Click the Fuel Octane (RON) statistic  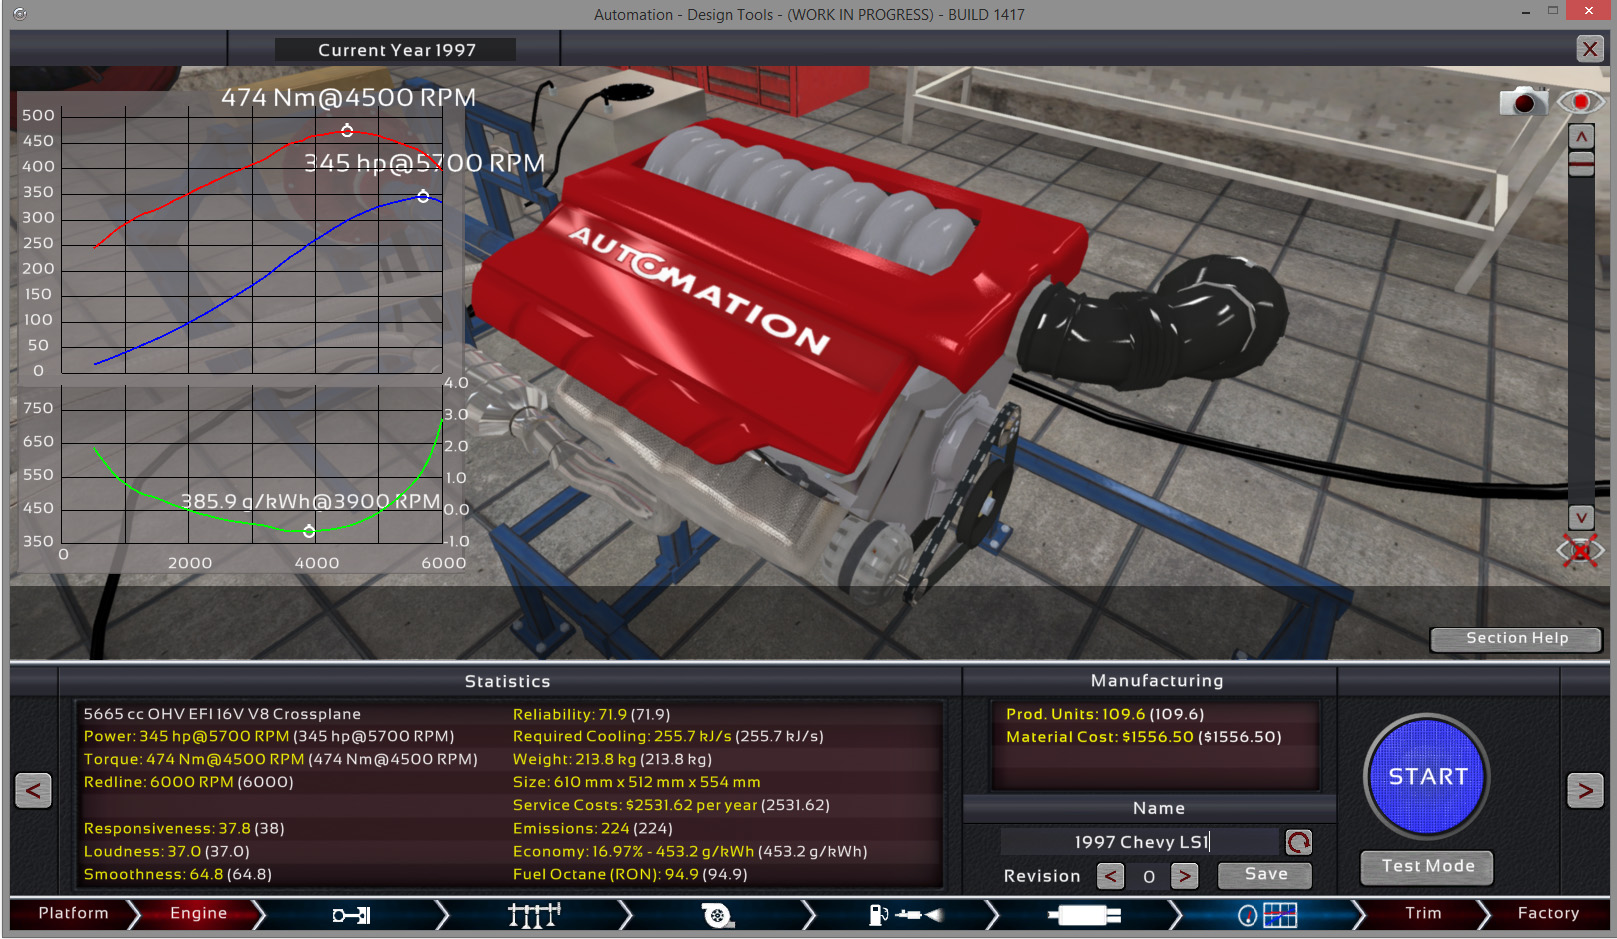pos(630,875)
